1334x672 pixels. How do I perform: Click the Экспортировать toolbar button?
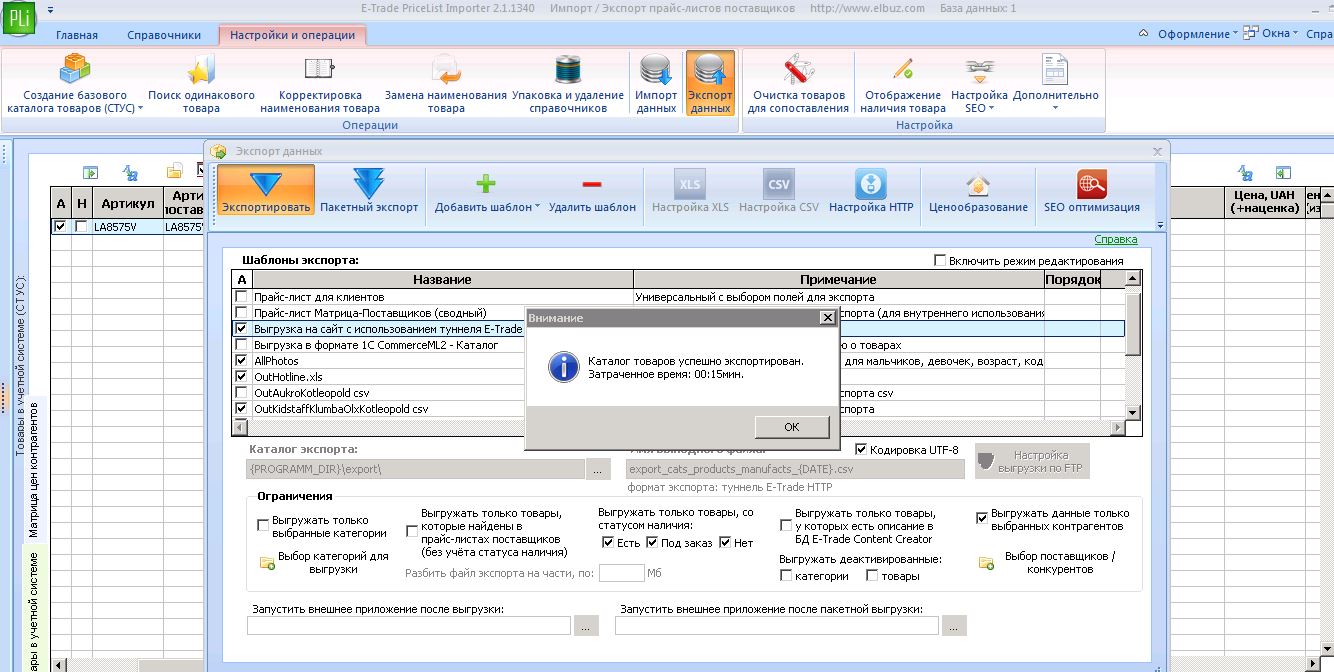point(266,190)
